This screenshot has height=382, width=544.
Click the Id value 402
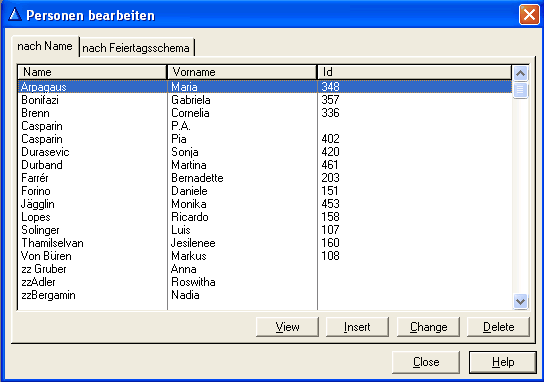(330, 139)
